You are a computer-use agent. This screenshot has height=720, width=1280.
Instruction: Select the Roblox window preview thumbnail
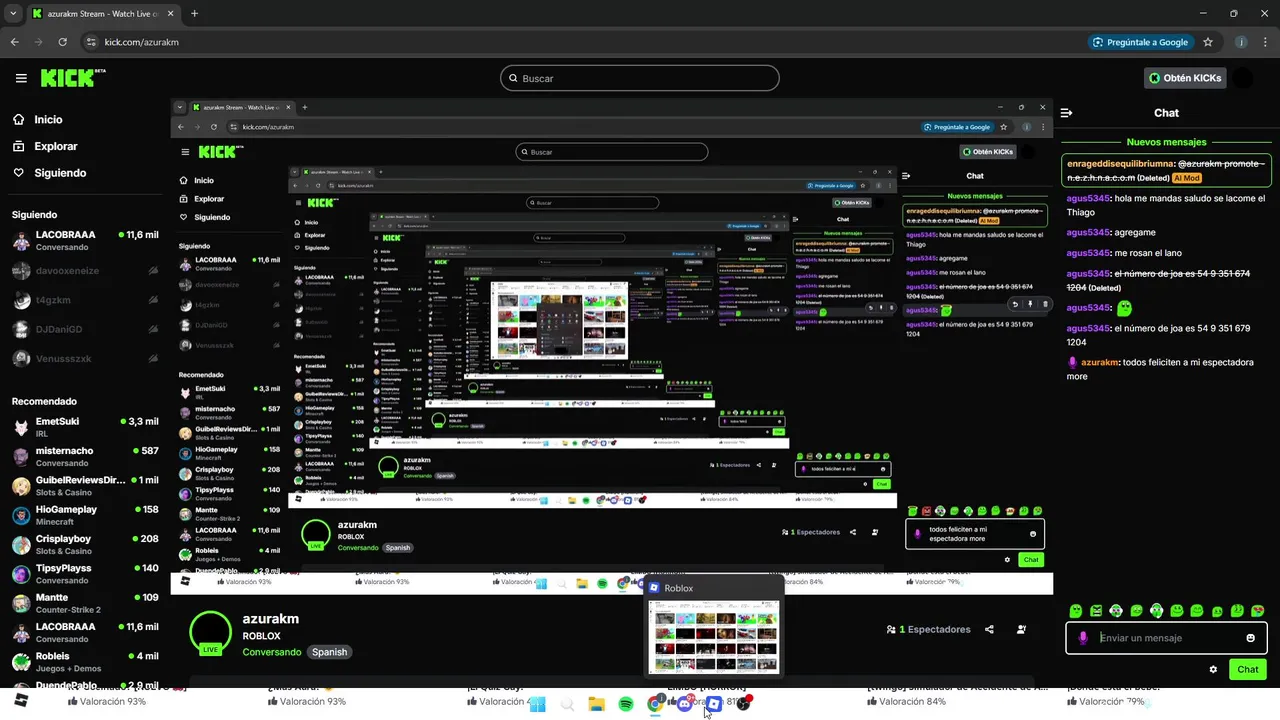714,637
